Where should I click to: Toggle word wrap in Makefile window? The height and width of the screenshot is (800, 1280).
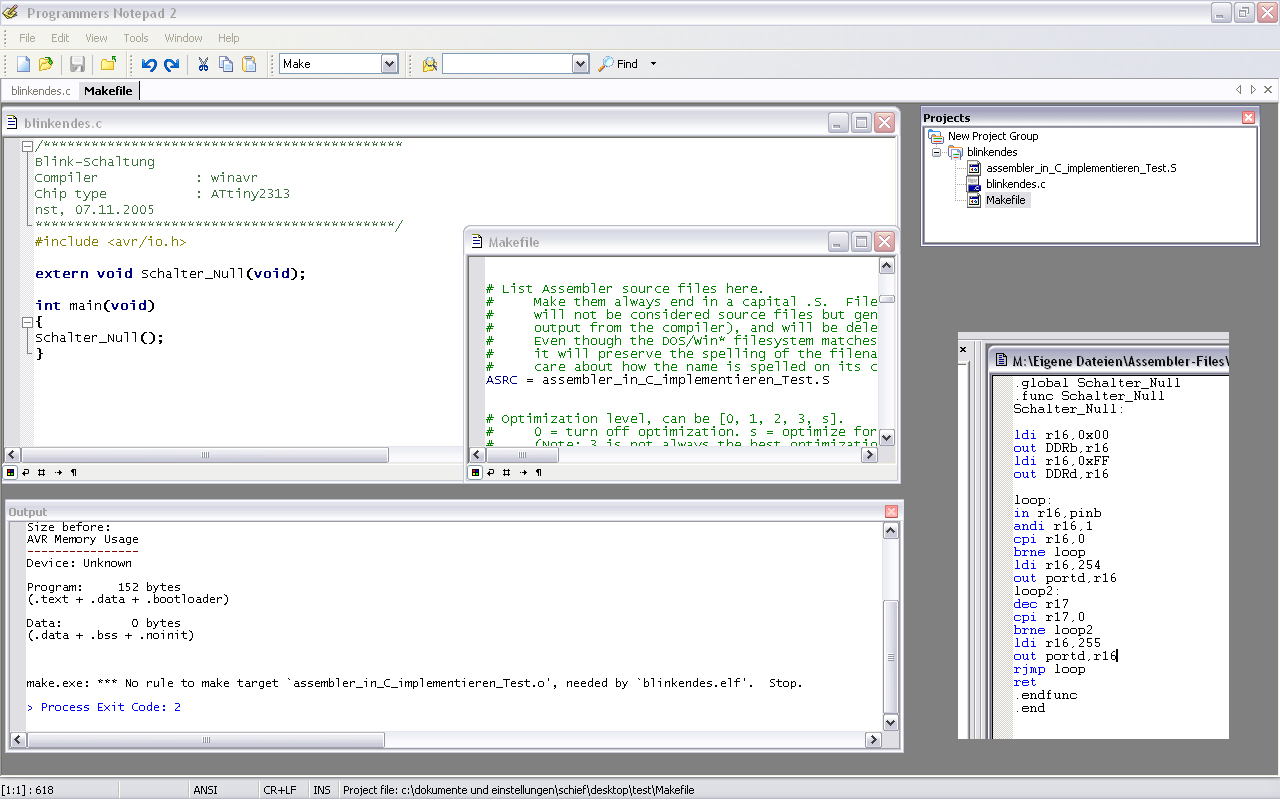(491, 472)
